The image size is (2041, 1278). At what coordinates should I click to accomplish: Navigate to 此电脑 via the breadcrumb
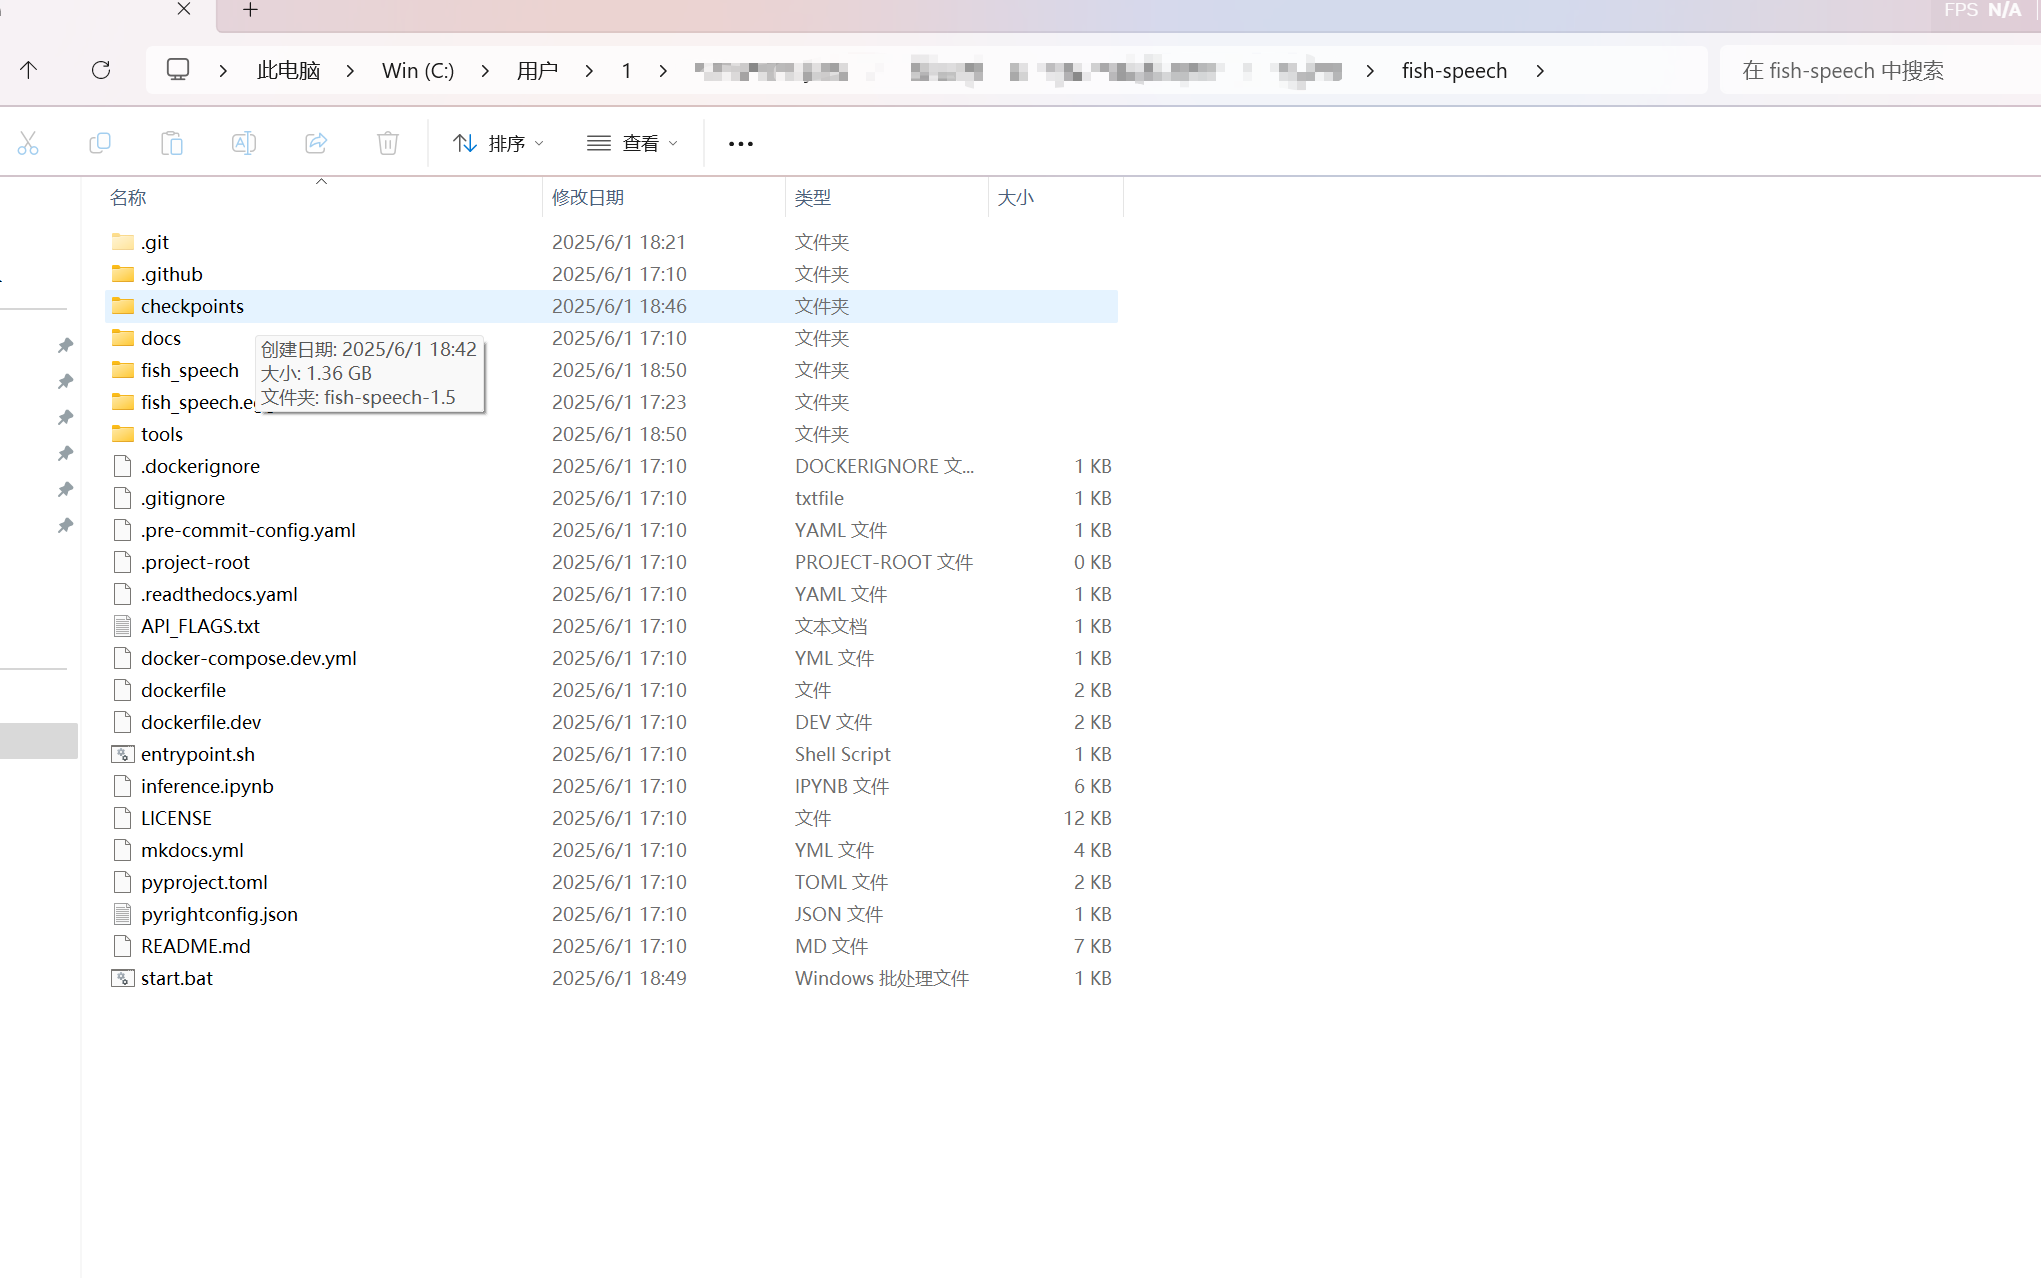click(288, 70)
